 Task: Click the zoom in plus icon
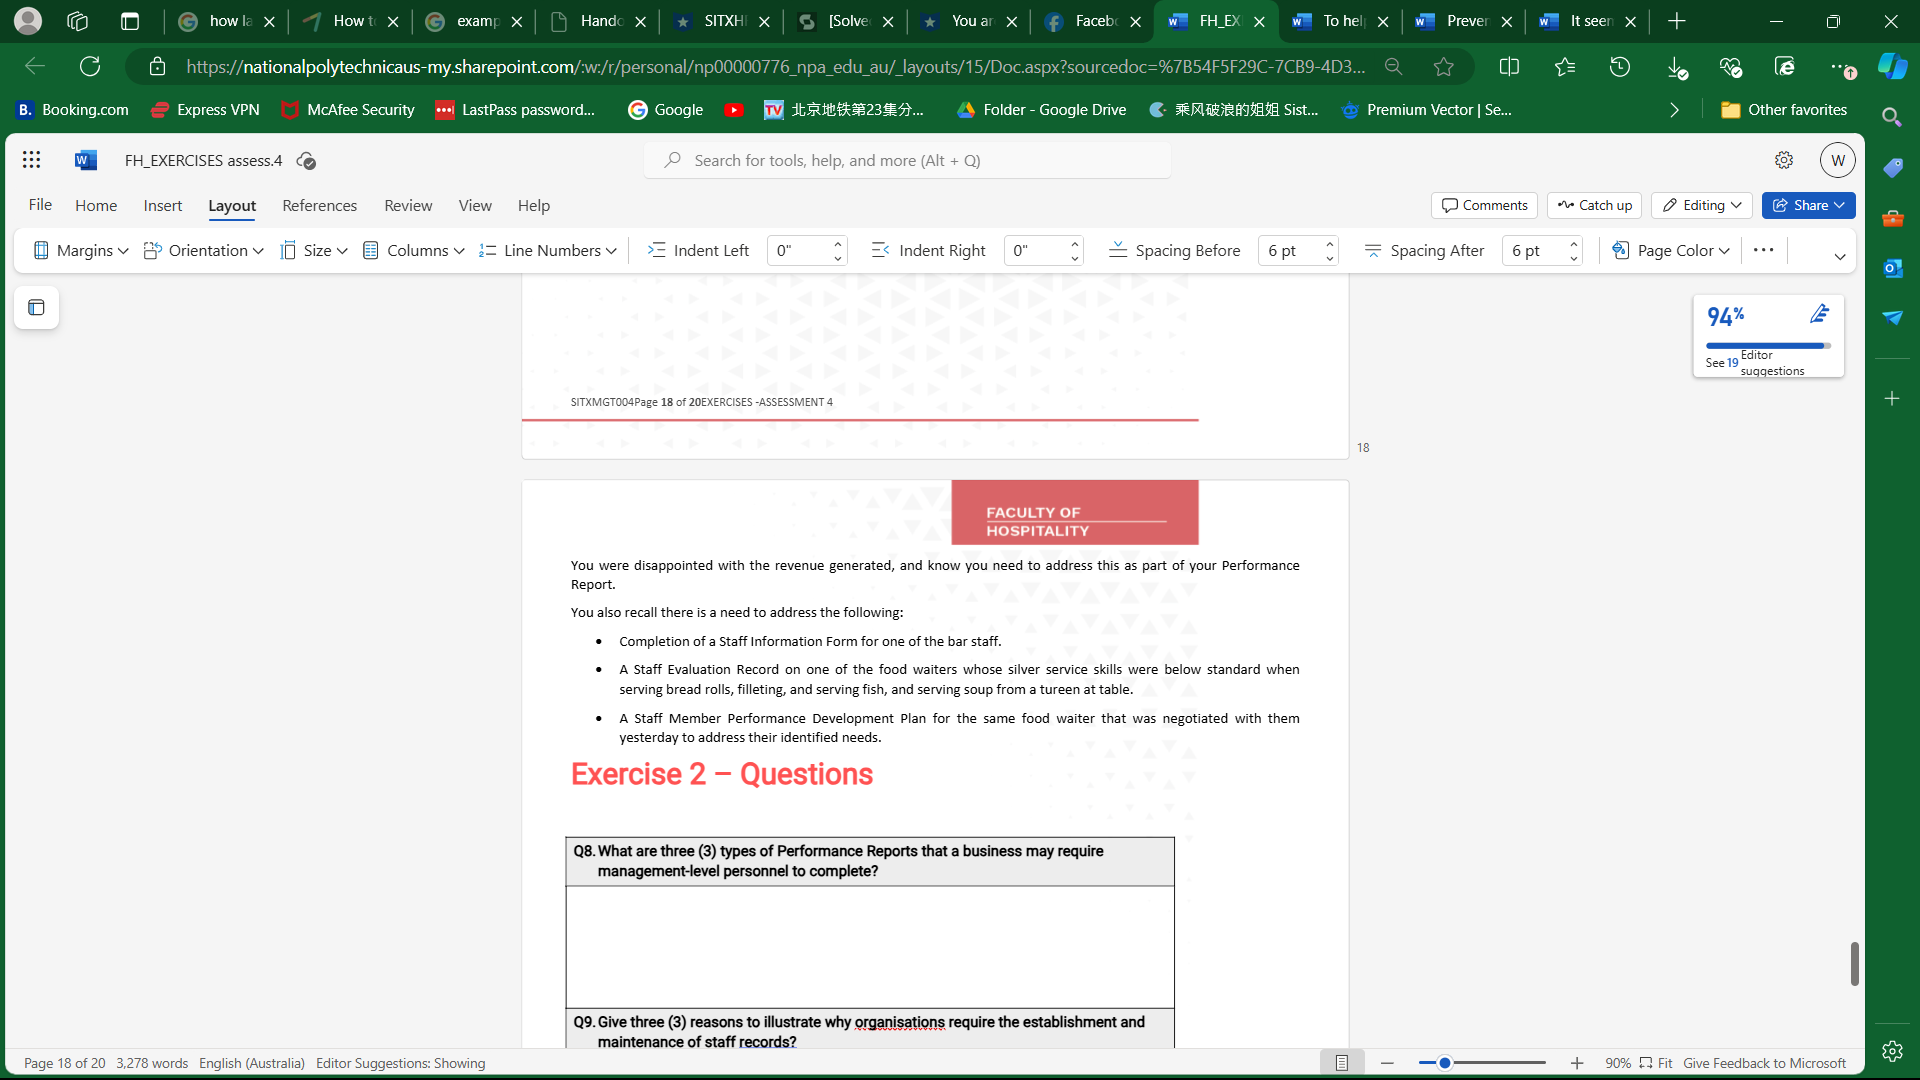(x=1577, y=1063)
